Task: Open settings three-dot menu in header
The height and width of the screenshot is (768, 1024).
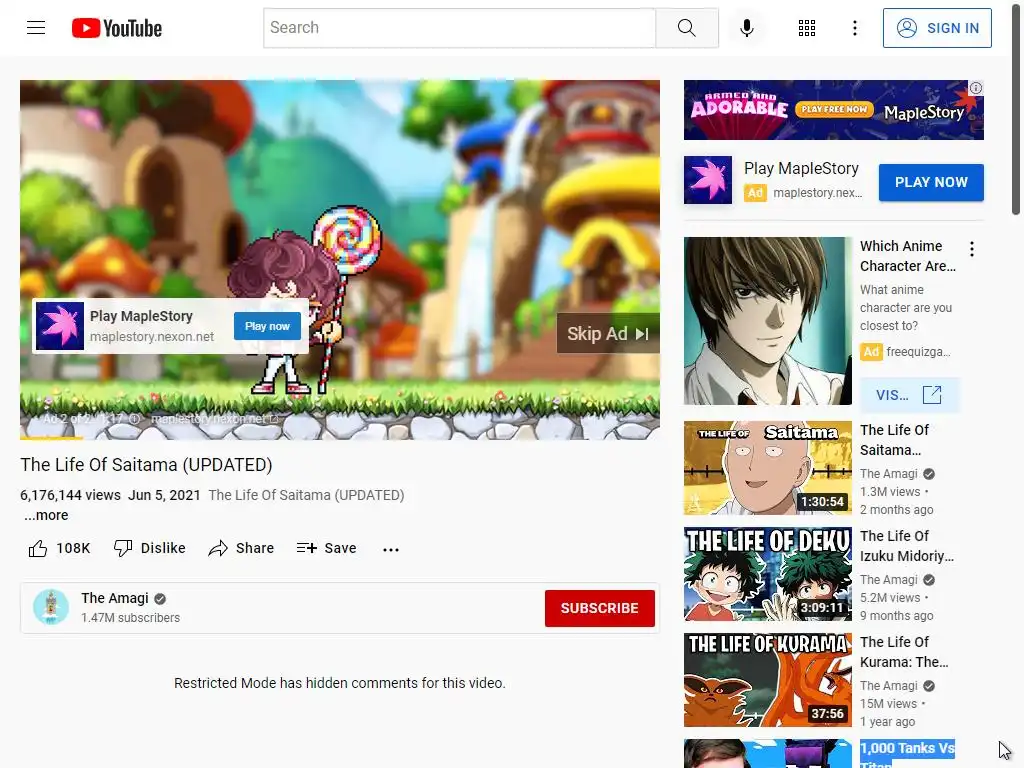Action: pyautogui.click(x=854, y=27)
